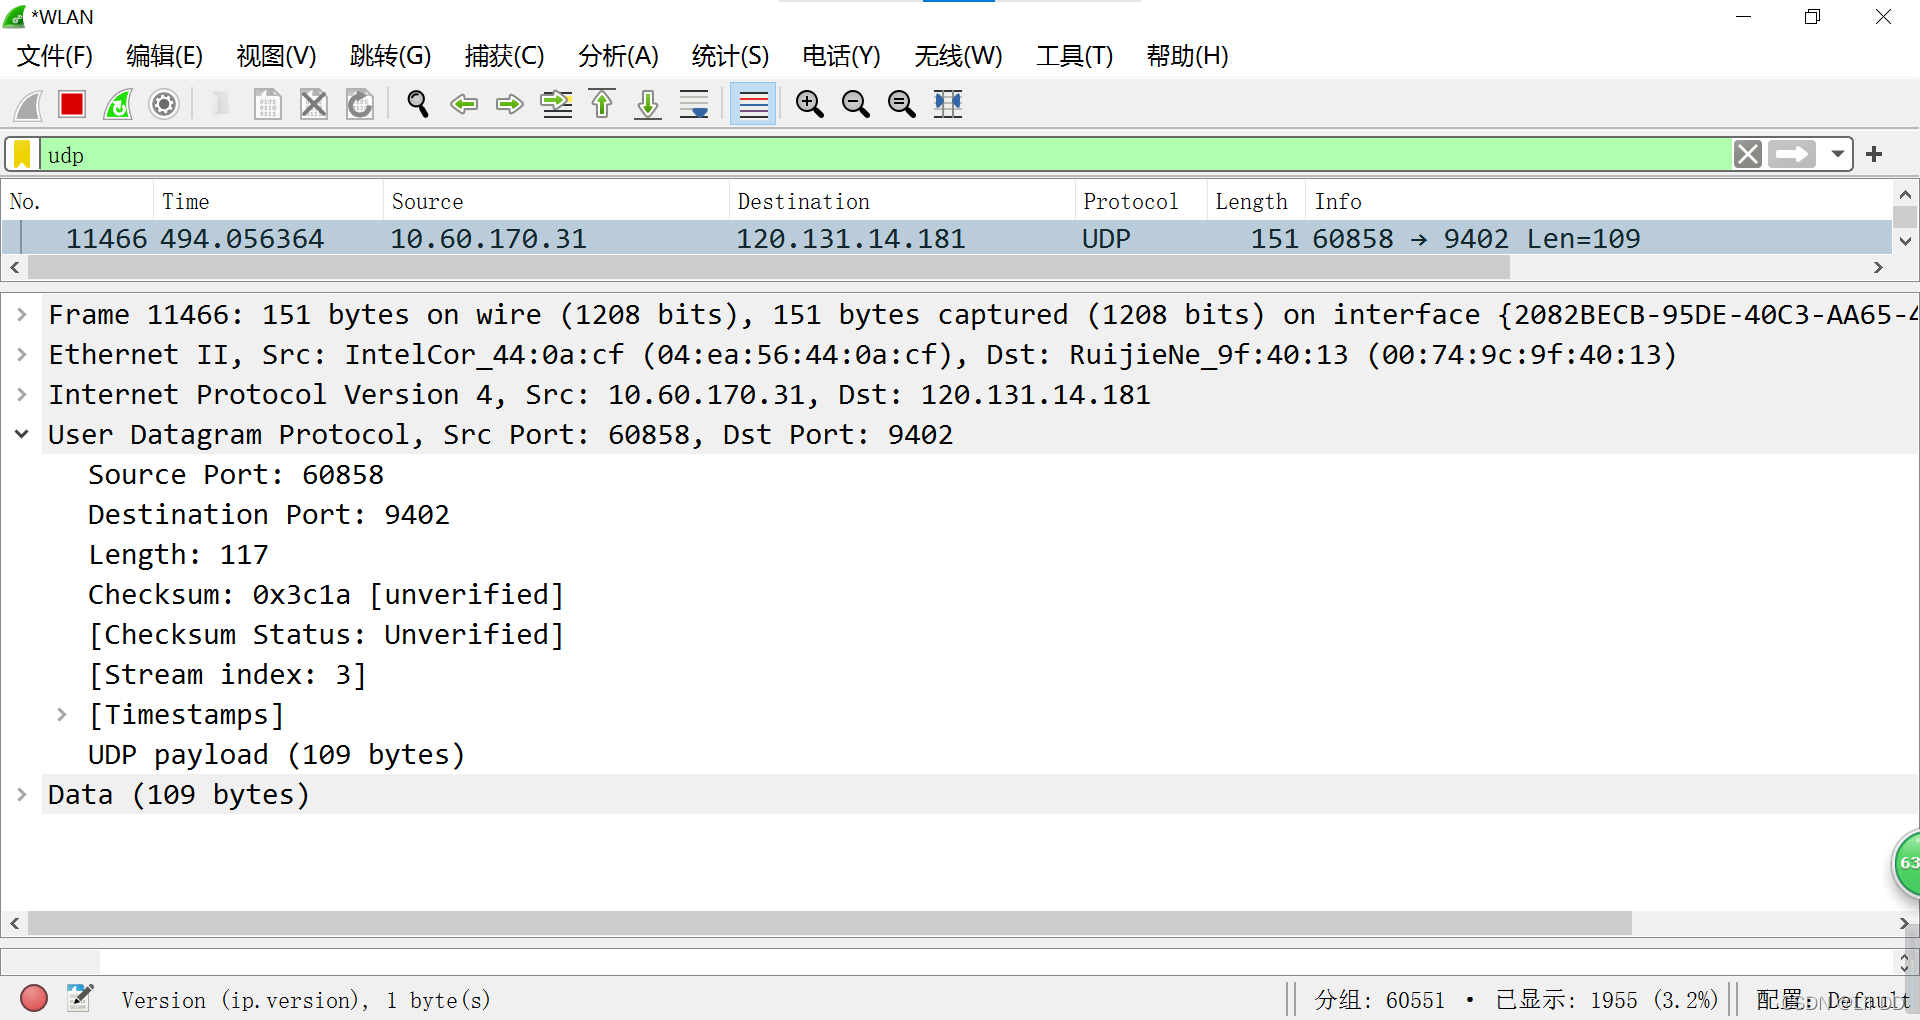This screenshot has width=1920, height=1020.
Task: Toggle auto-scroll during live capture
Action: point(694,104)
